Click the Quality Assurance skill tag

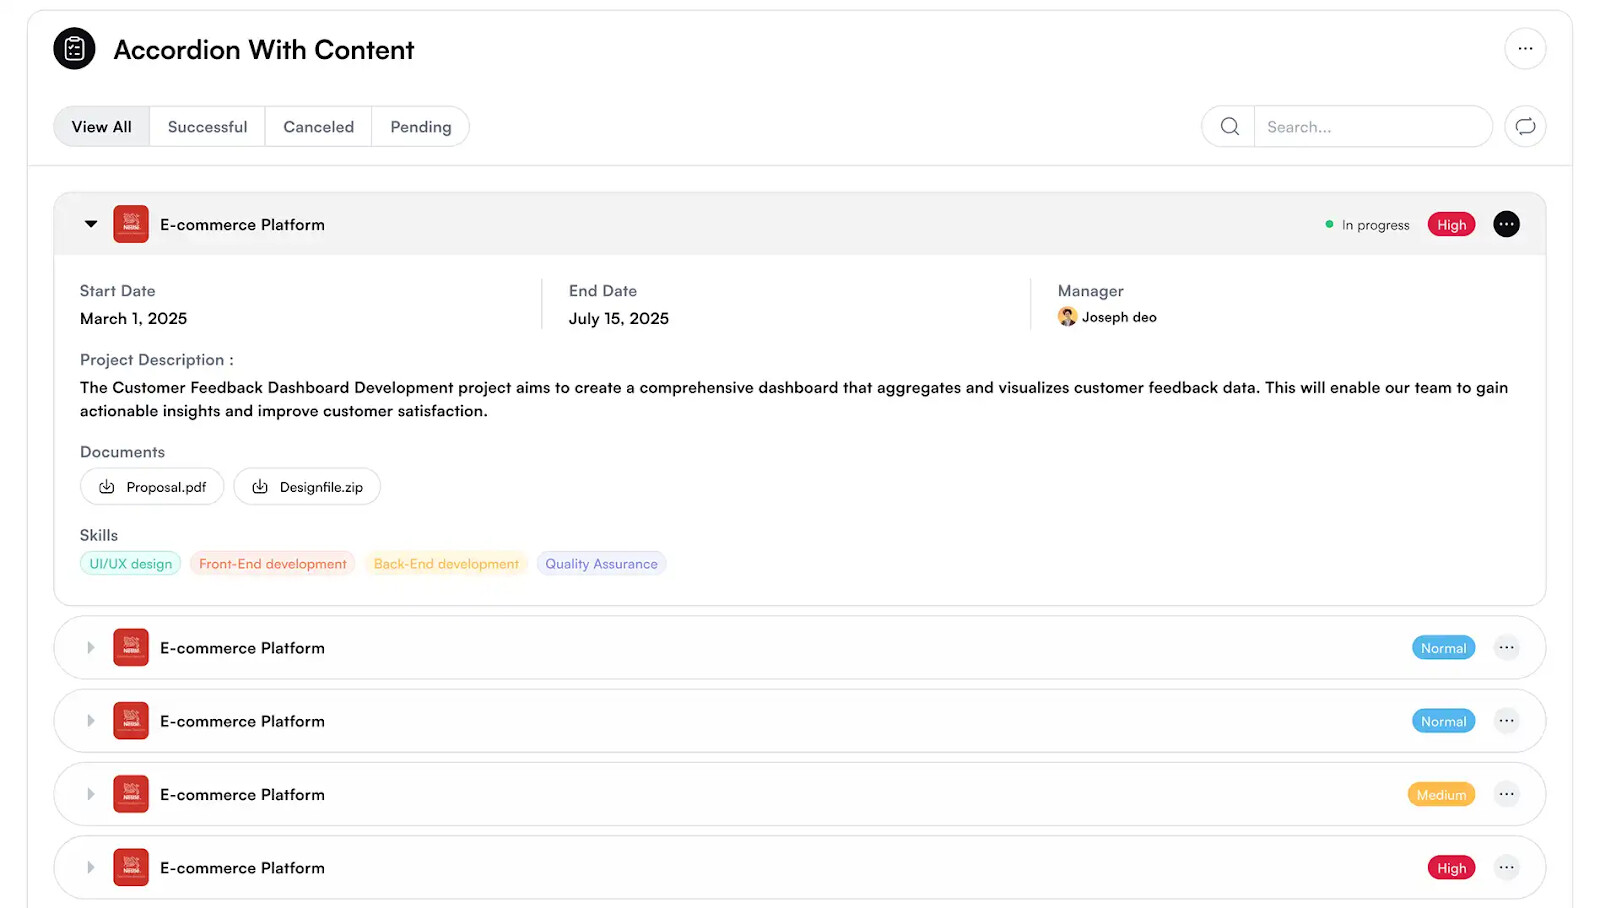point(601,564)
